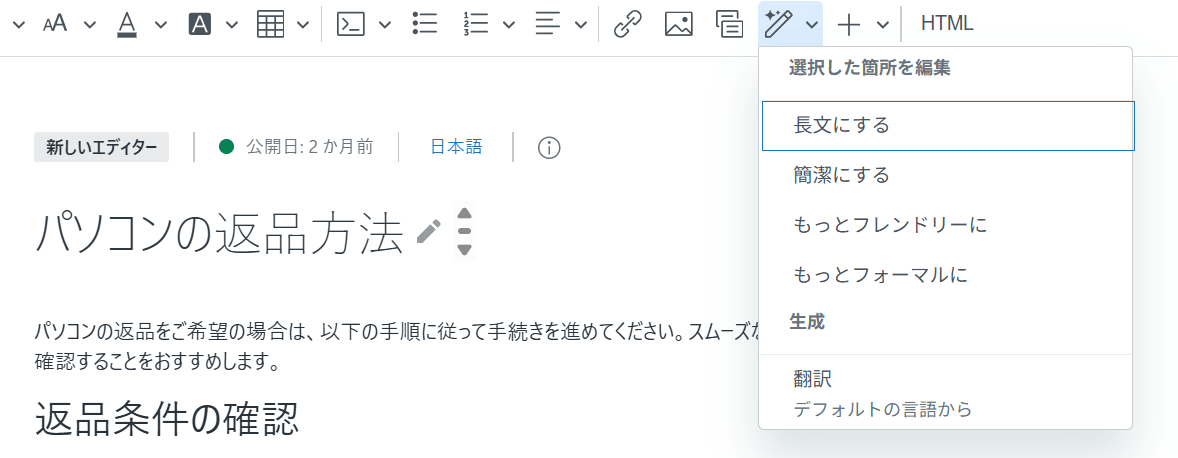
Task: Collapse the magic wand dropdown arrow
Action: [x=811, y=24]
